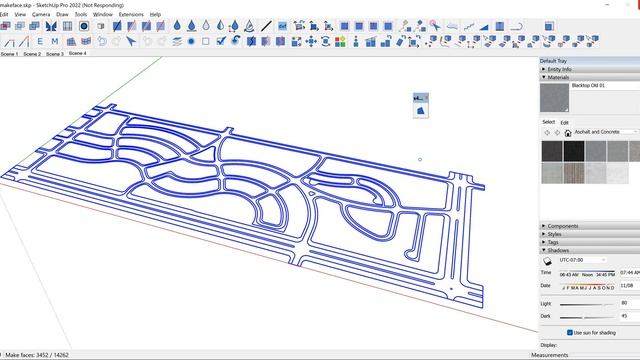Click the home icon in Materials panel
The image size is (640, 360).
[x=568, y=133]
